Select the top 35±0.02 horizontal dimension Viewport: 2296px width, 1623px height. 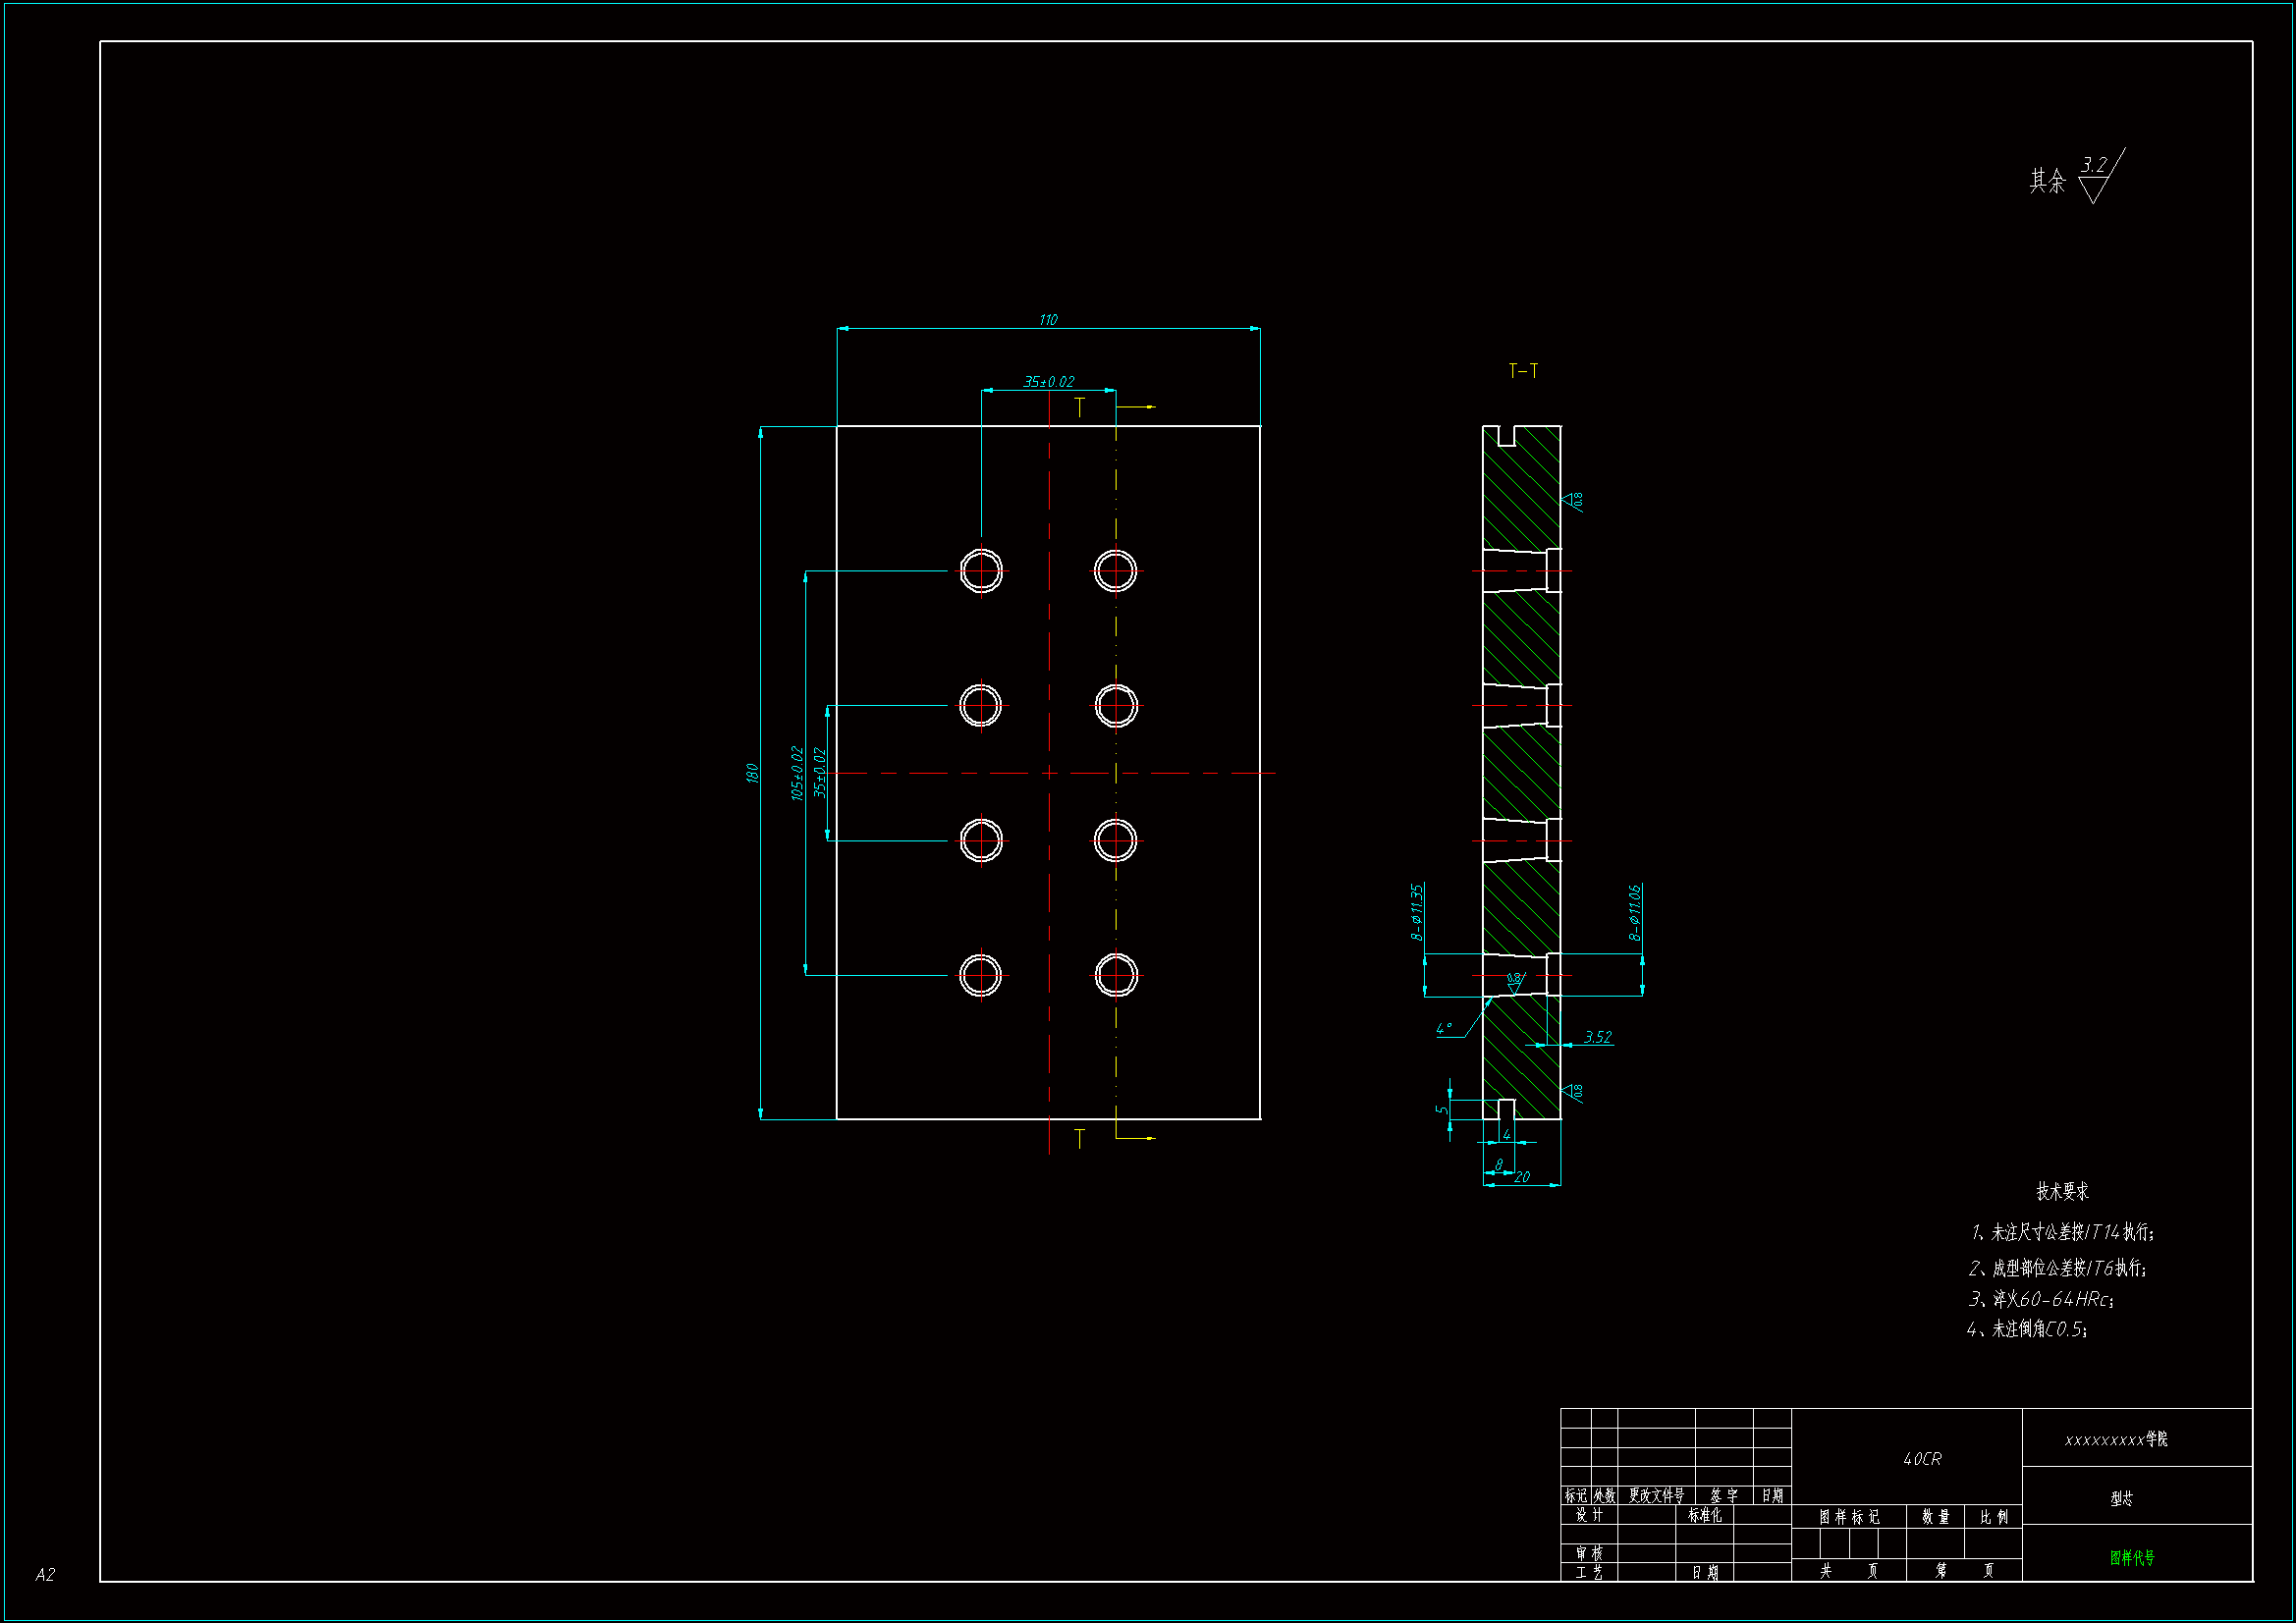[x=1048, y=382]
